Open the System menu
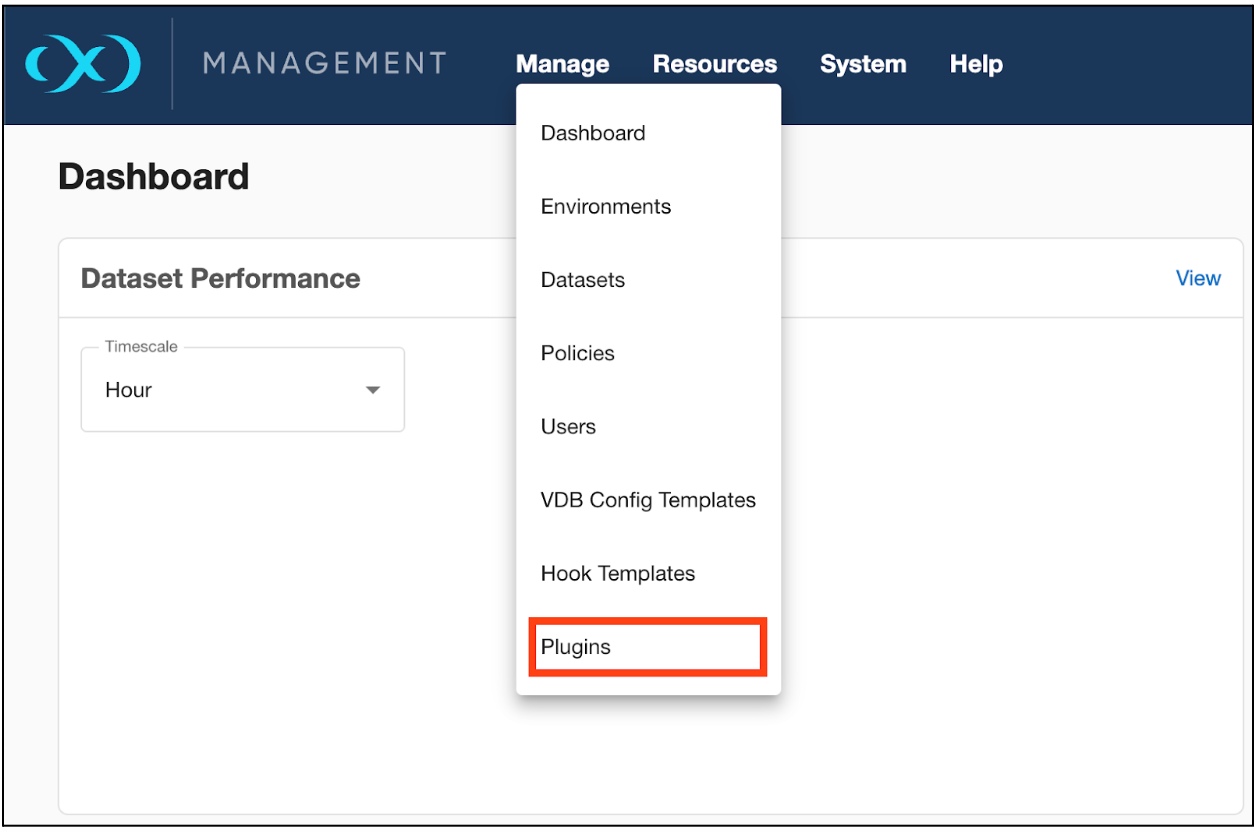 (862, 63)
